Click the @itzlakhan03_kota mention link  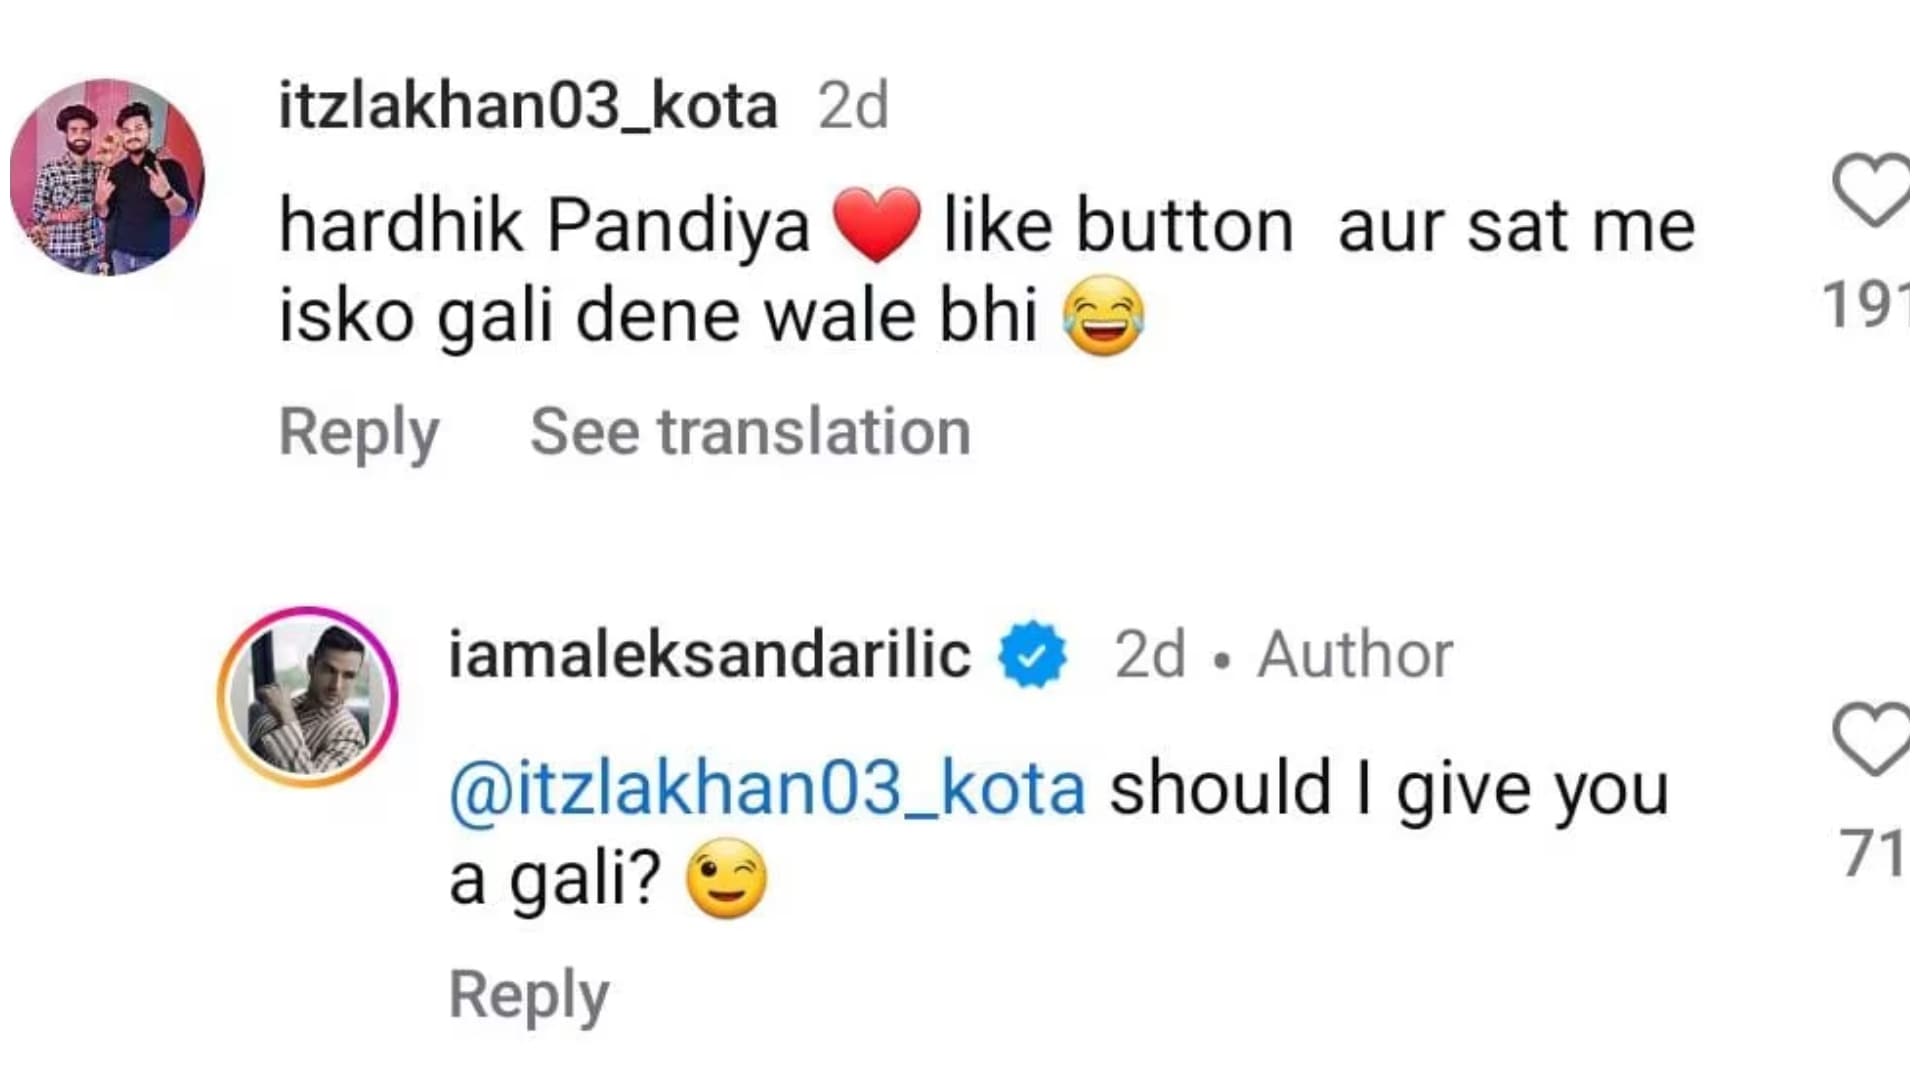coord(767,789)
